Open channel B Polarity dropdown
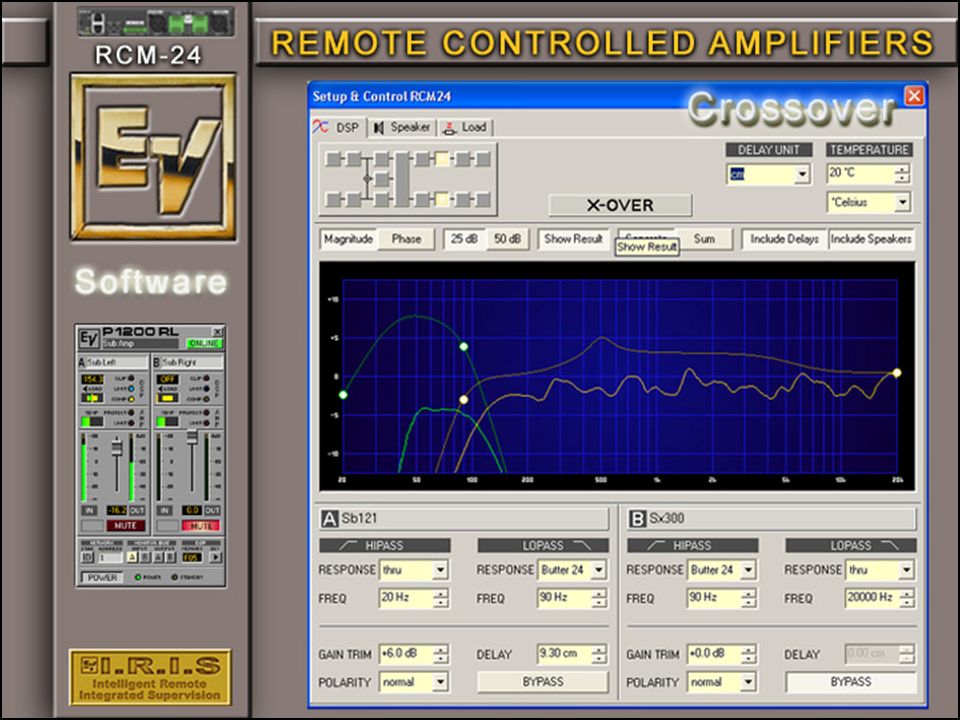The height and width of the screenshot is (720, 960). [748, 681]
